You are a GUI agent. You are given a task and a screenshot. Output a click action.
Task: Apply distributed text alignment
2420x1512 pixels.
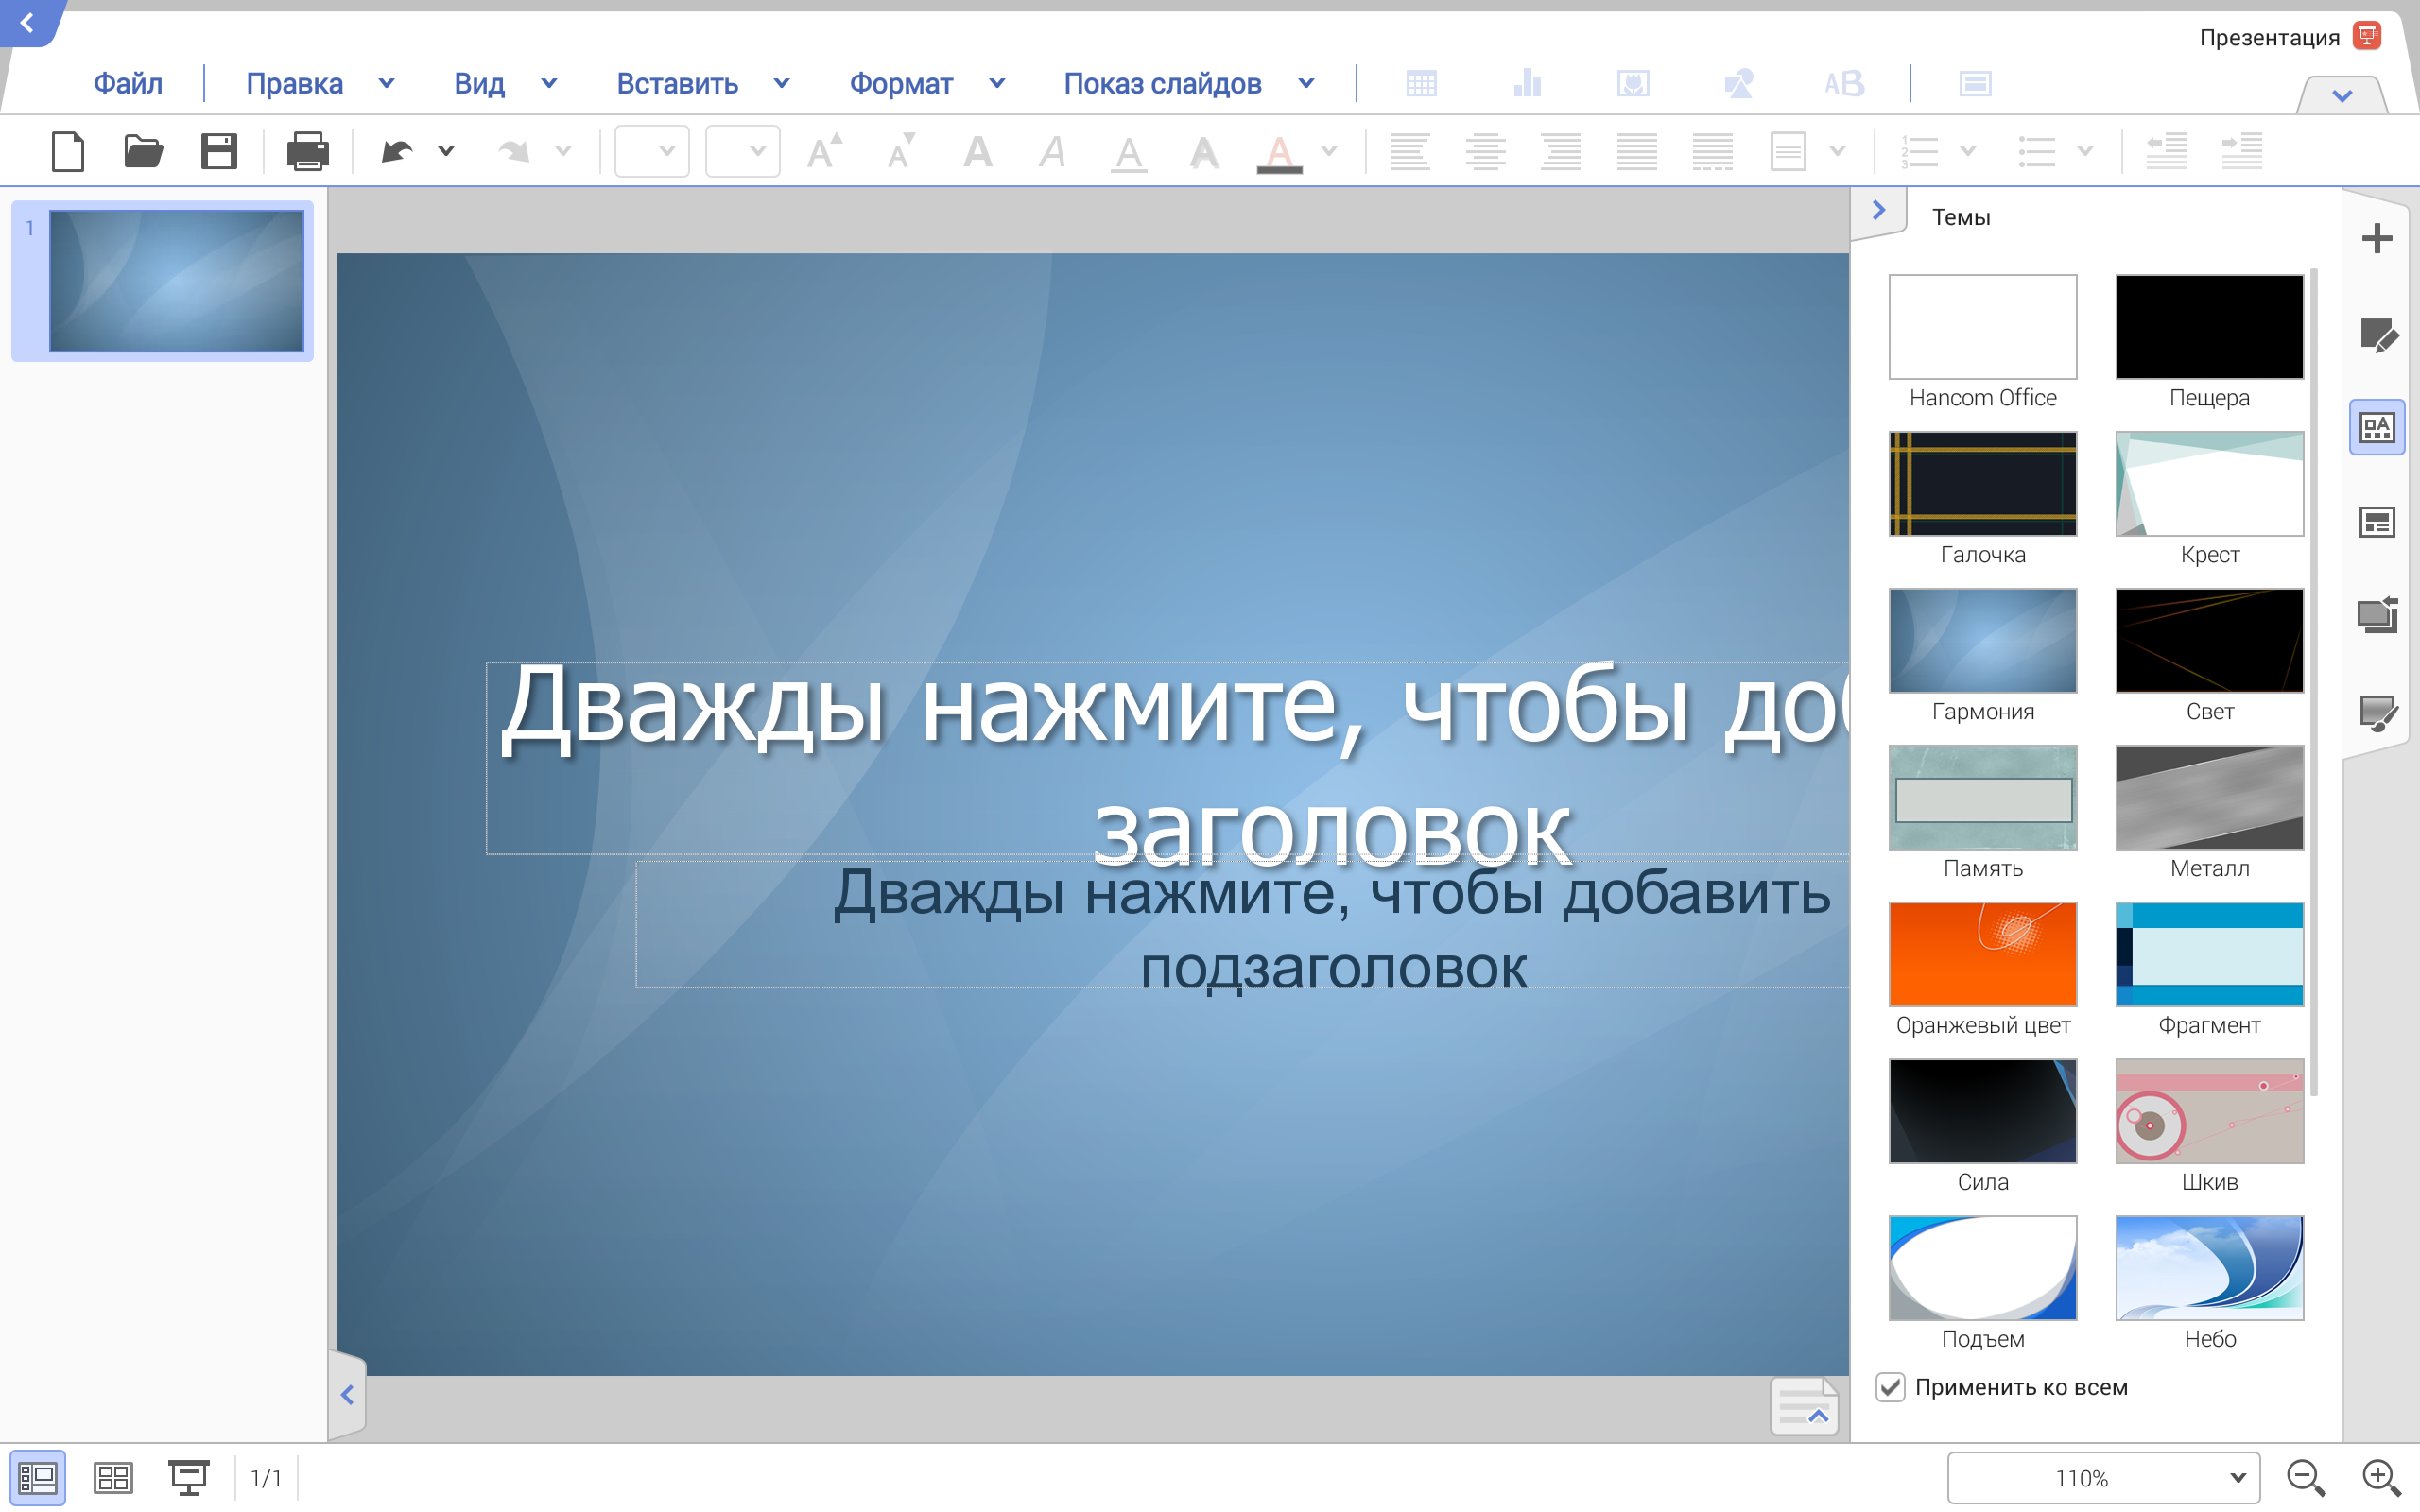coord(1713,152)
